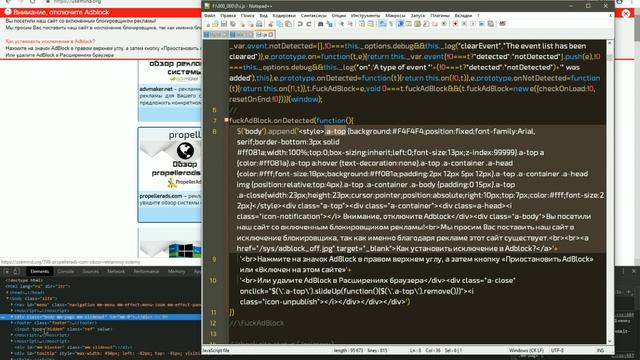Click the Print icon in Notepad++ toolbar
This screenshot has height=360, width=640.
point(259,24)
